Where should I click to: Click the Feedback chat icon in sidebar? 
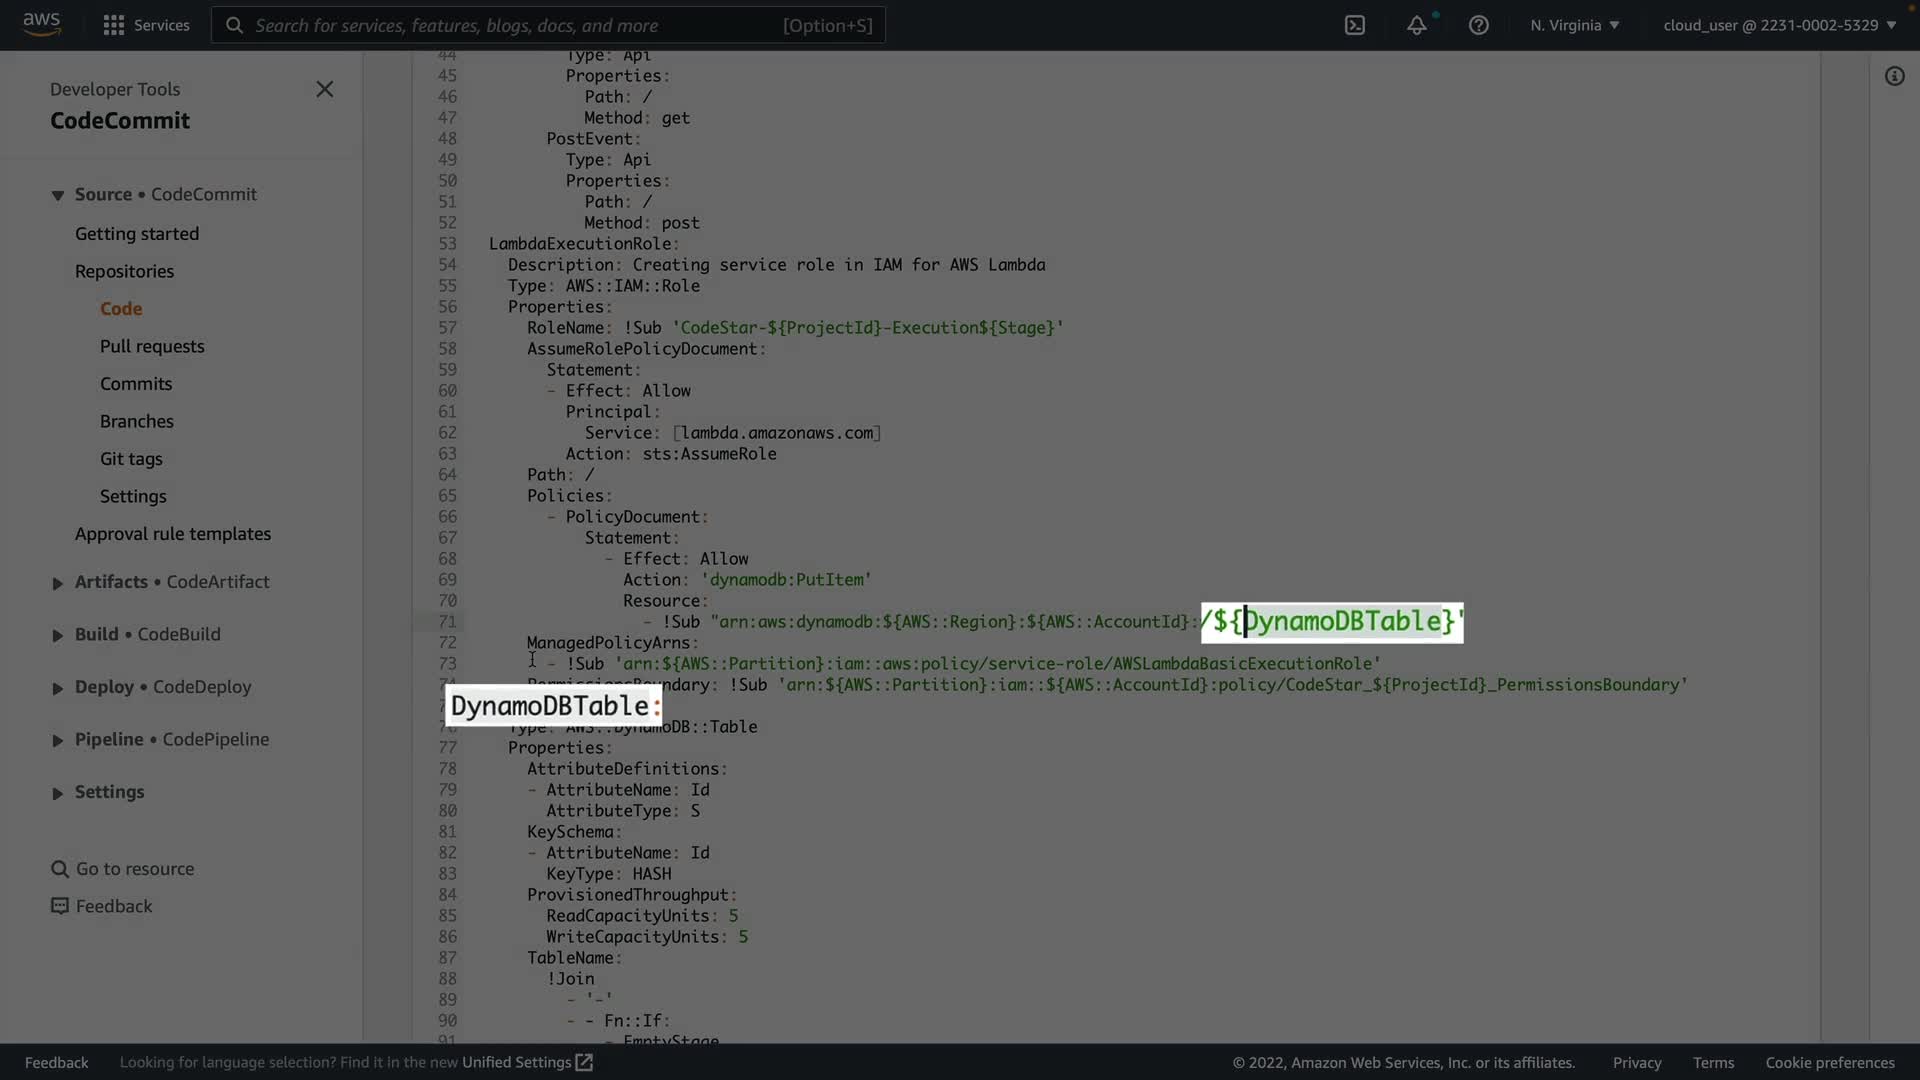tap(60, 906)
